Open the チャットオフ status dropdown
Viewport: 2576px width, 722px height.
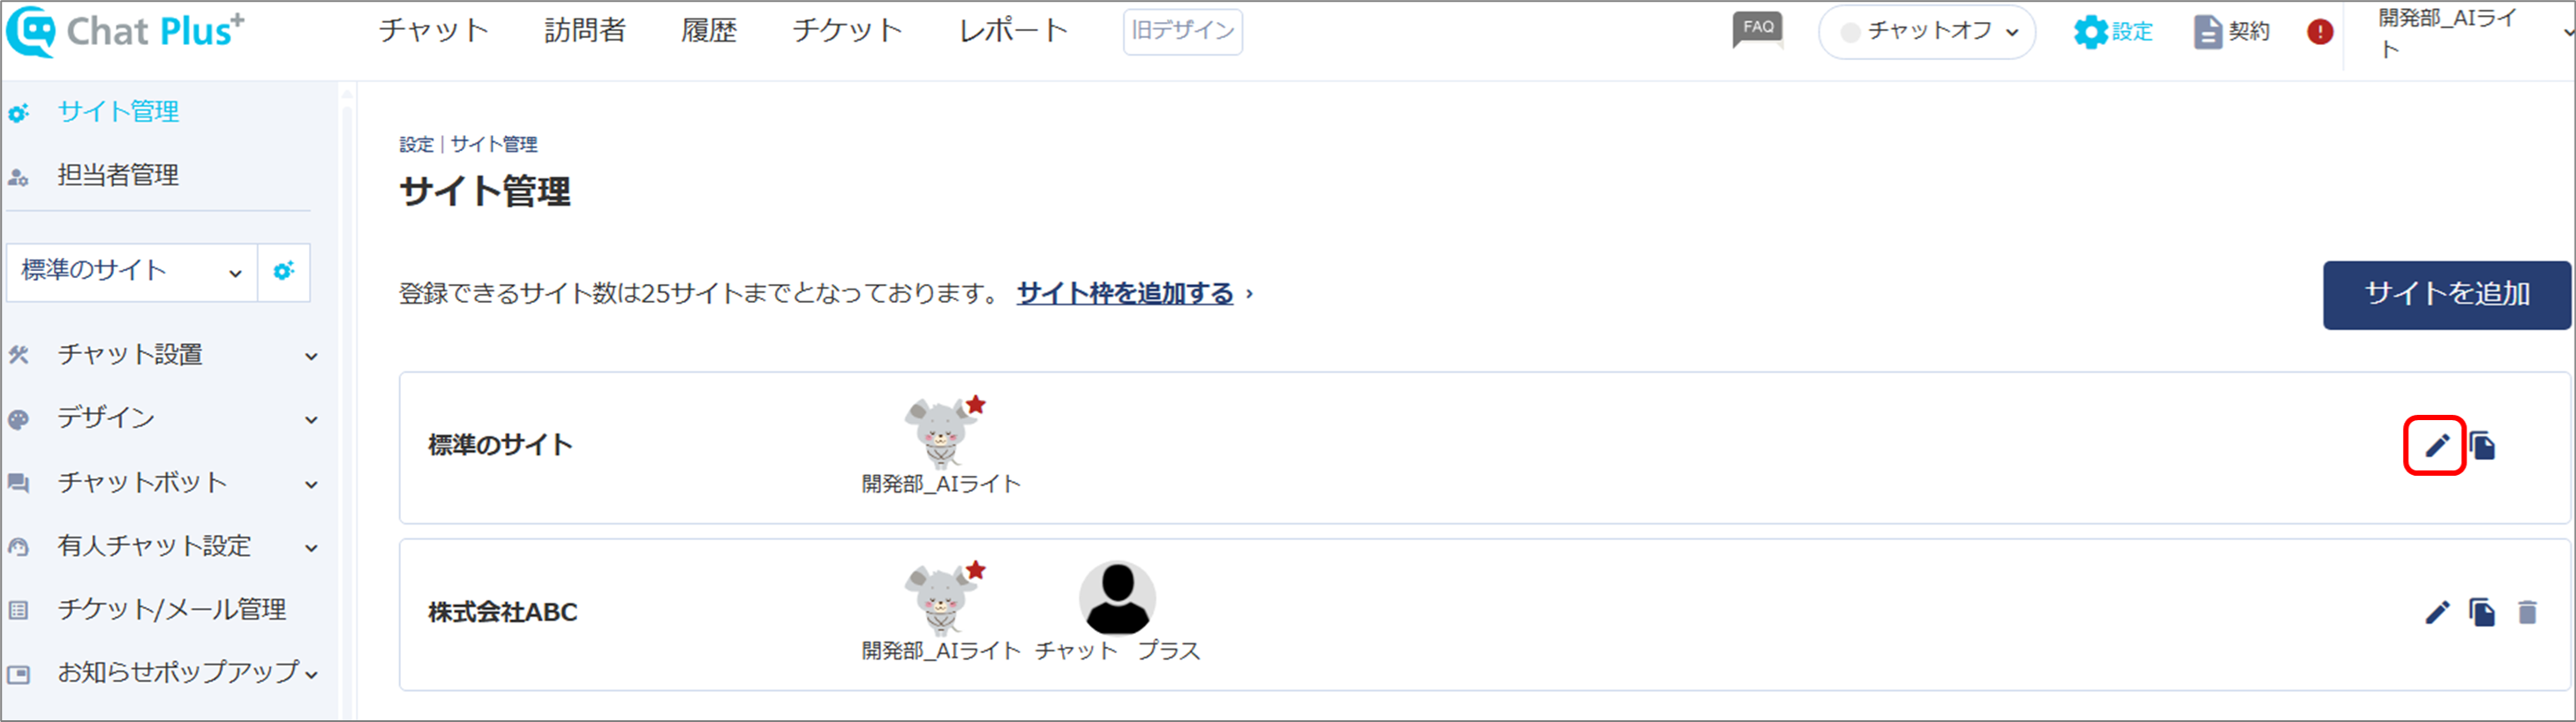pos(1927,32)
